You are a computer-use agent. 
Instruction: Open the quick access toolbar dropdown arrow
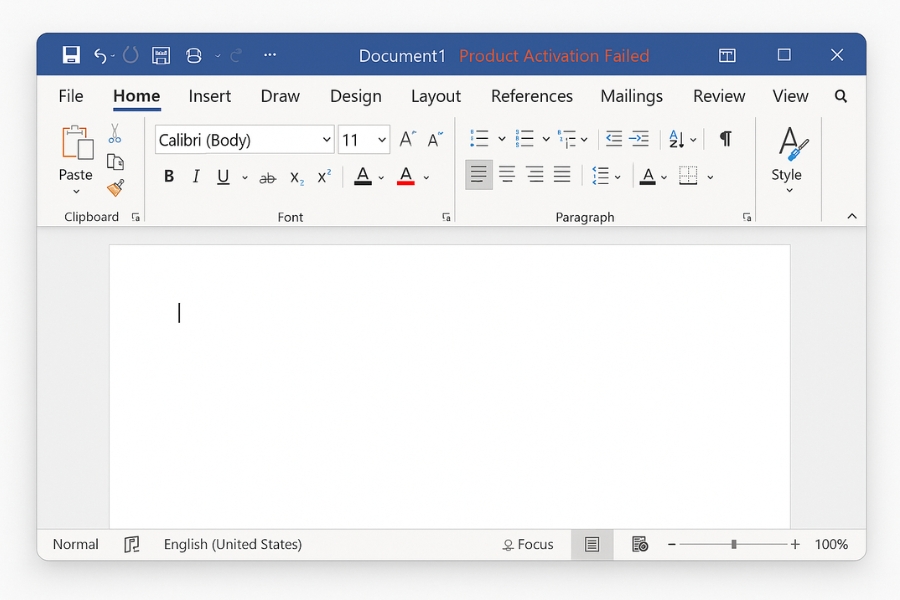[x=218, y=56]
